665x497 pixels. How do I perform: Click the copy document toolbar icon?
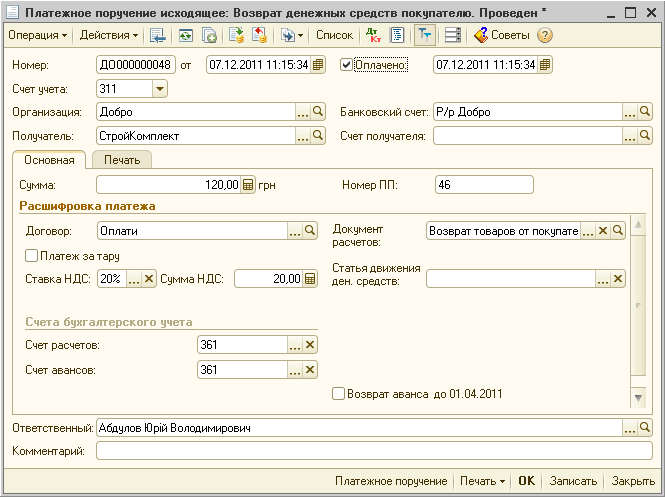pos(209,35)
